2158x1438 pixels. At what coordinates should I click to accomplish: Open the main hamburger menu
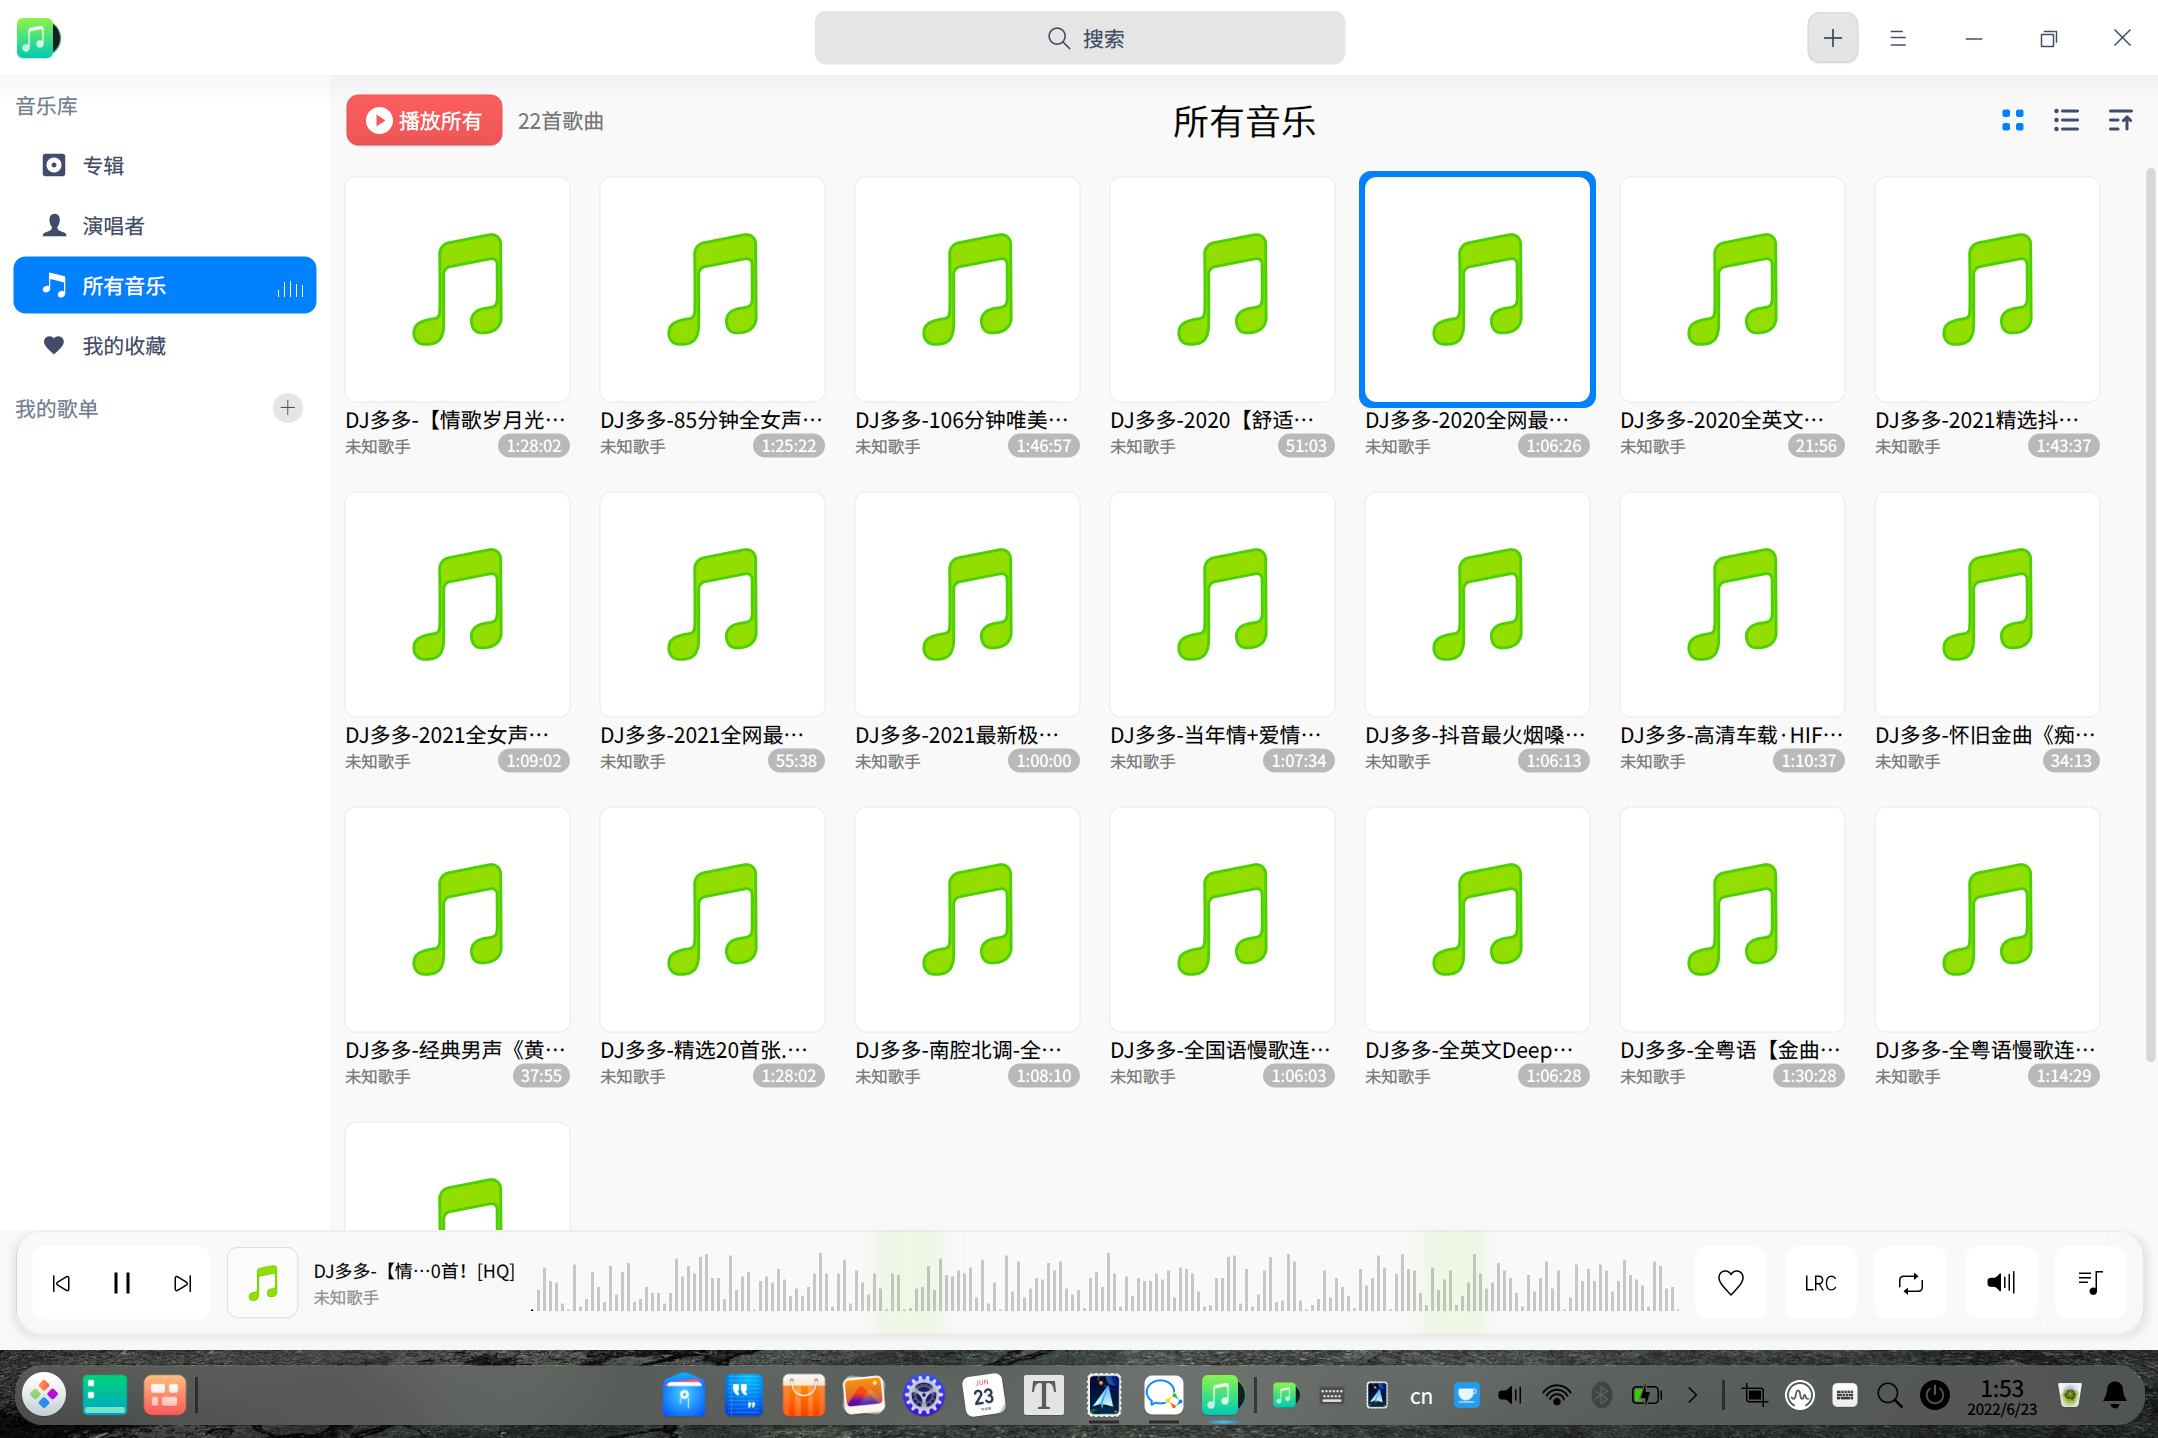(1898, 38)
